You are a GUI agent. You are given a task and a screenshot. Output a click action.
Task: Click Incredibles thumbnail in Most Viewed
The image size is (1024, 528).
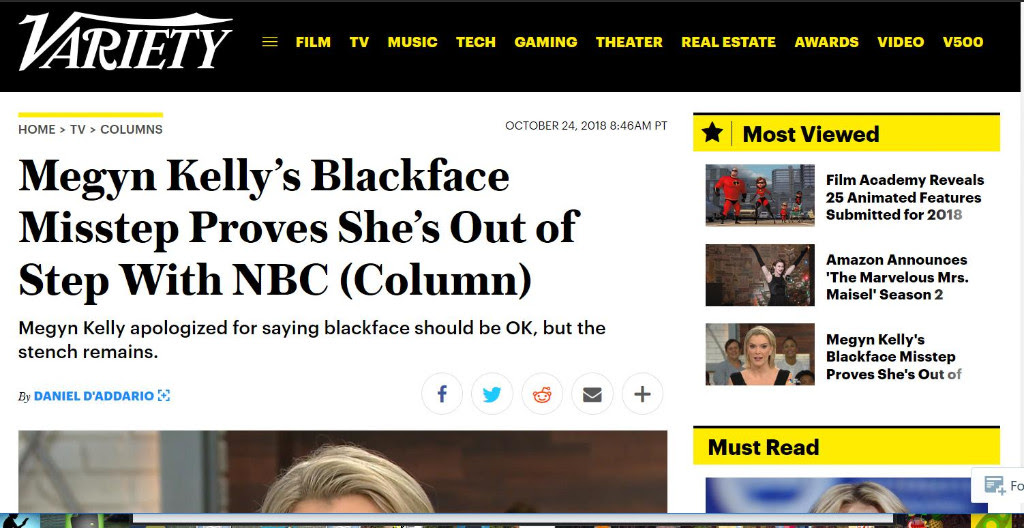(x=760, y=195)
